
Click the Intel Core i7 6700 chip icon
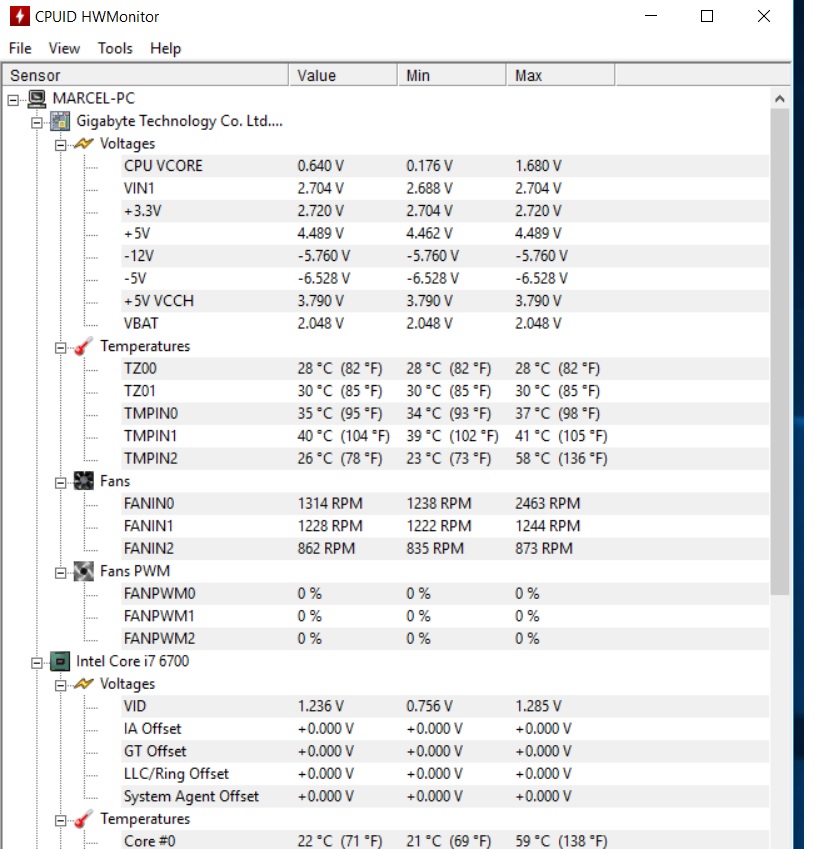pos(60,662)
